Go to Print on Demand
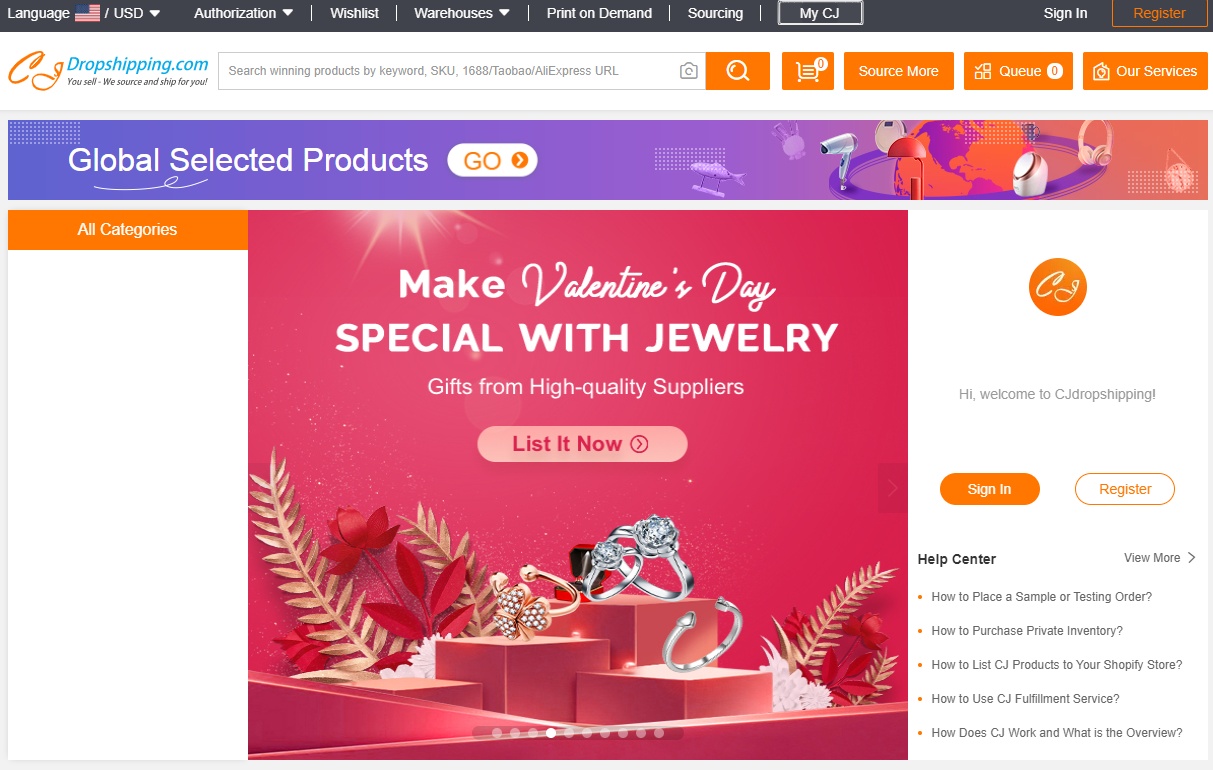 click(x=599, y=13)
